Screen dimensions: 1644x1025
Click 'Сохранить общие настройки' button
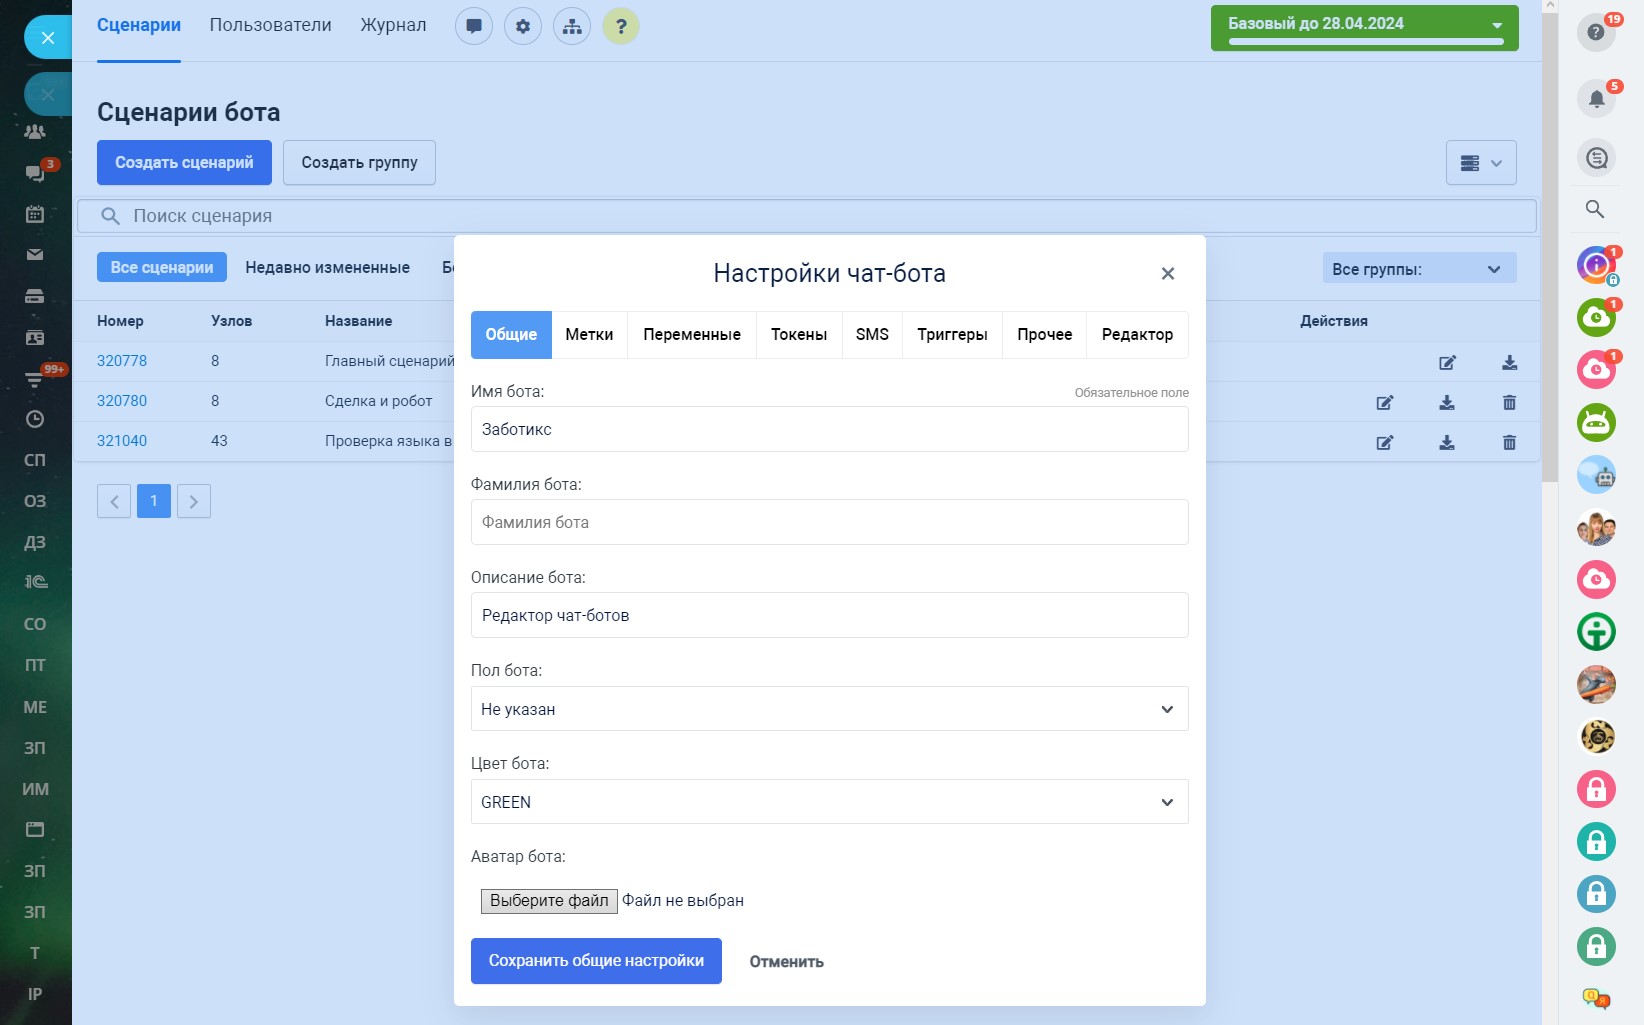coord(596,961)
